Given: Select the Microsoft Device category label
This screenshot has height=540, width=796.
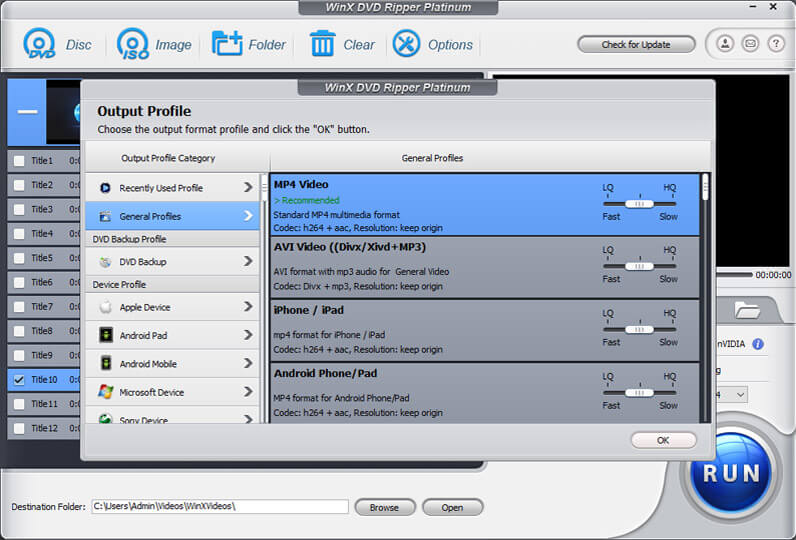Looking at the screenshot, I should (x=151, y=393).
